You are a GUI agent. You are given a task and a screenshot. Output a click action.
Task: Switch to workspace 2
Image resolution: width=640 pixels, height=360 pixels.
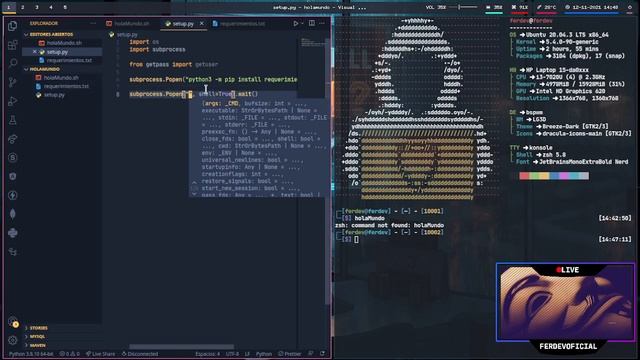coord(22,7)
